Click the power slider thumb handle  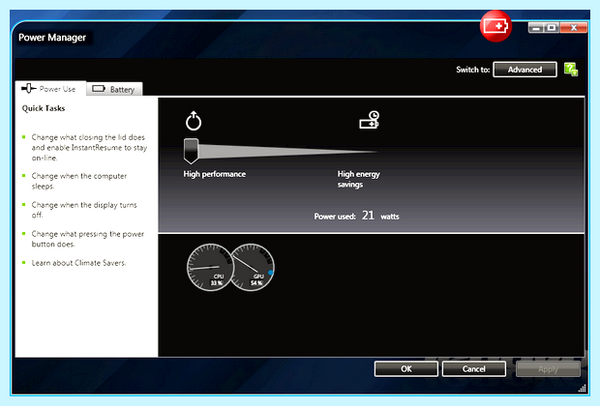tap(191, 151)
